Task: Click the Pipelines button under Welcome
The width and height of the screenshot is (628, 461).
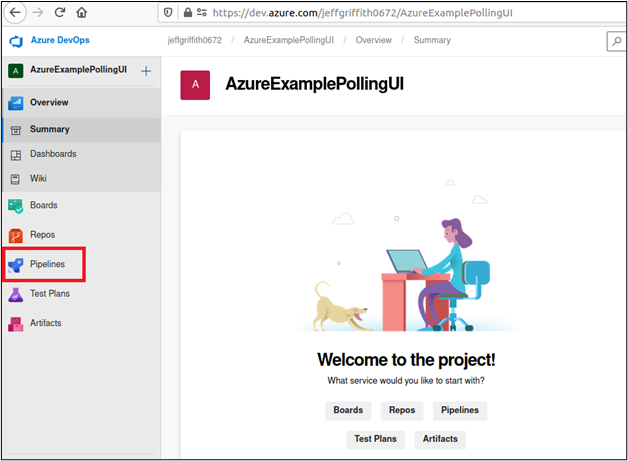Action: [460, 410]
